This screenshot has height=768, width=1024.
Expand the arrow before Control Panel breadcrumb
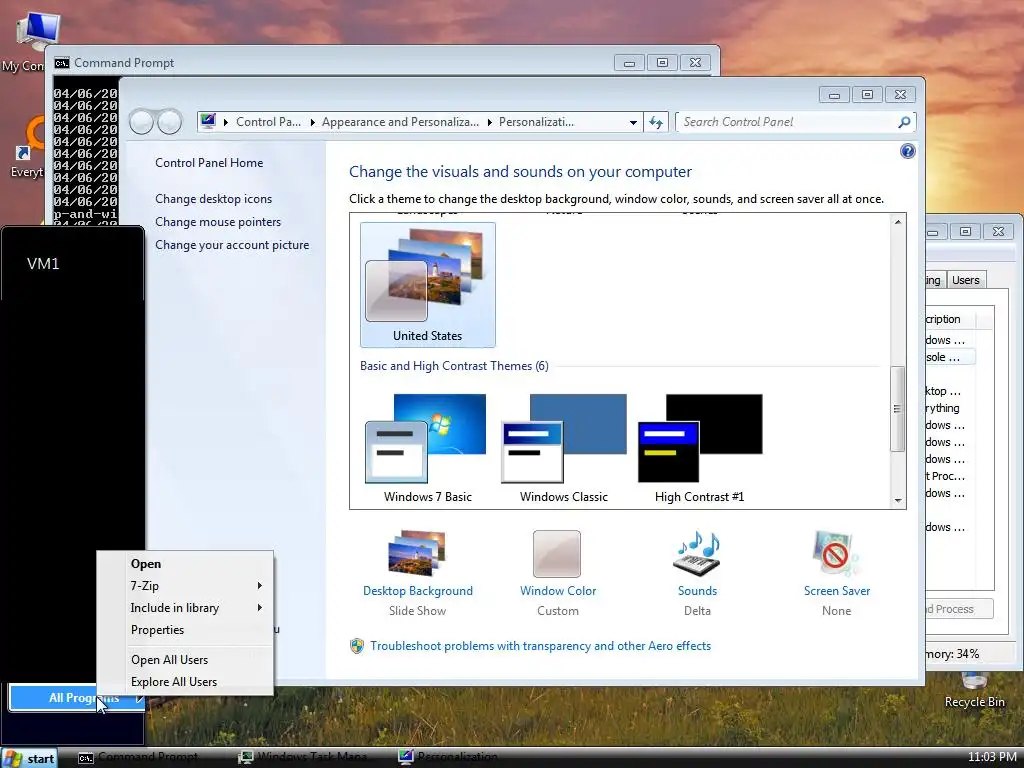coord(226,122)
